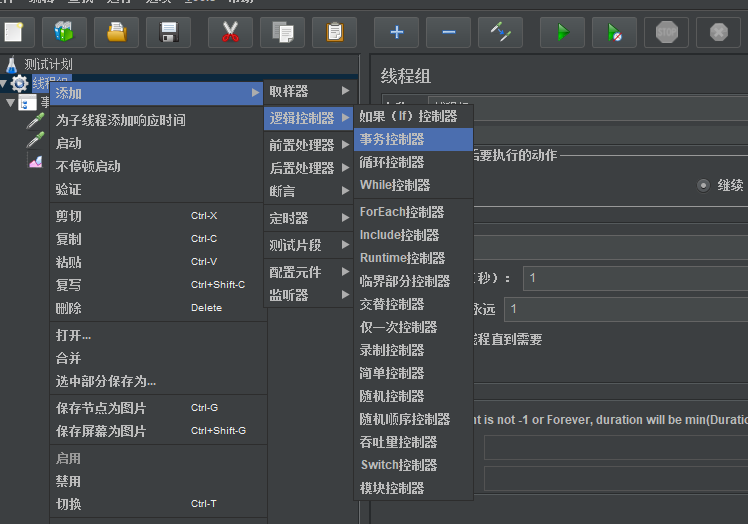Choose Switch控制器 from the submenu
The image size is (748, 524).
pos(414,465)
